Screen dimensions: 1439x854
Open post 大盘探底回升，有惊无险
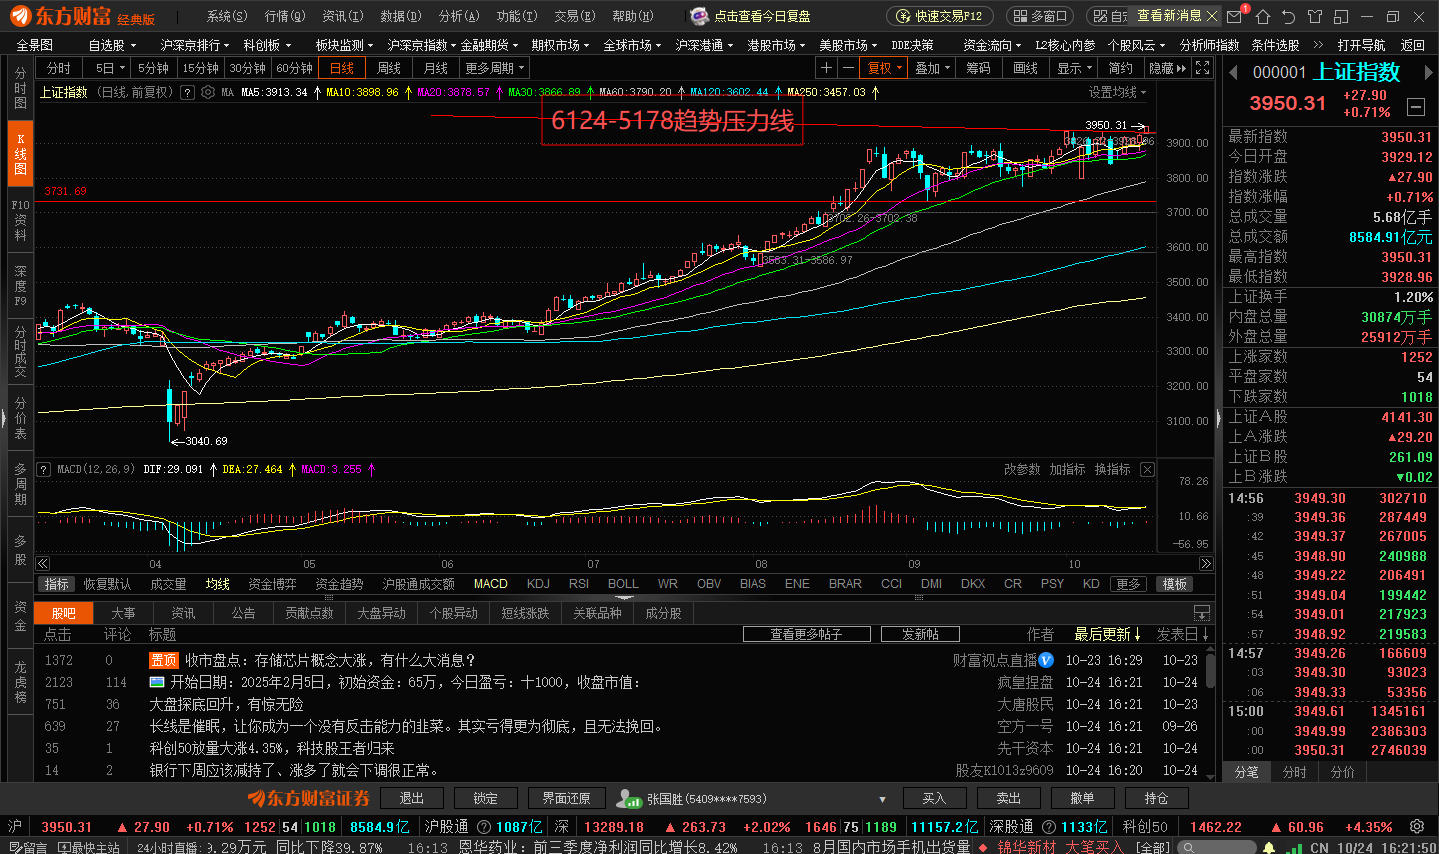pos(226,704)
